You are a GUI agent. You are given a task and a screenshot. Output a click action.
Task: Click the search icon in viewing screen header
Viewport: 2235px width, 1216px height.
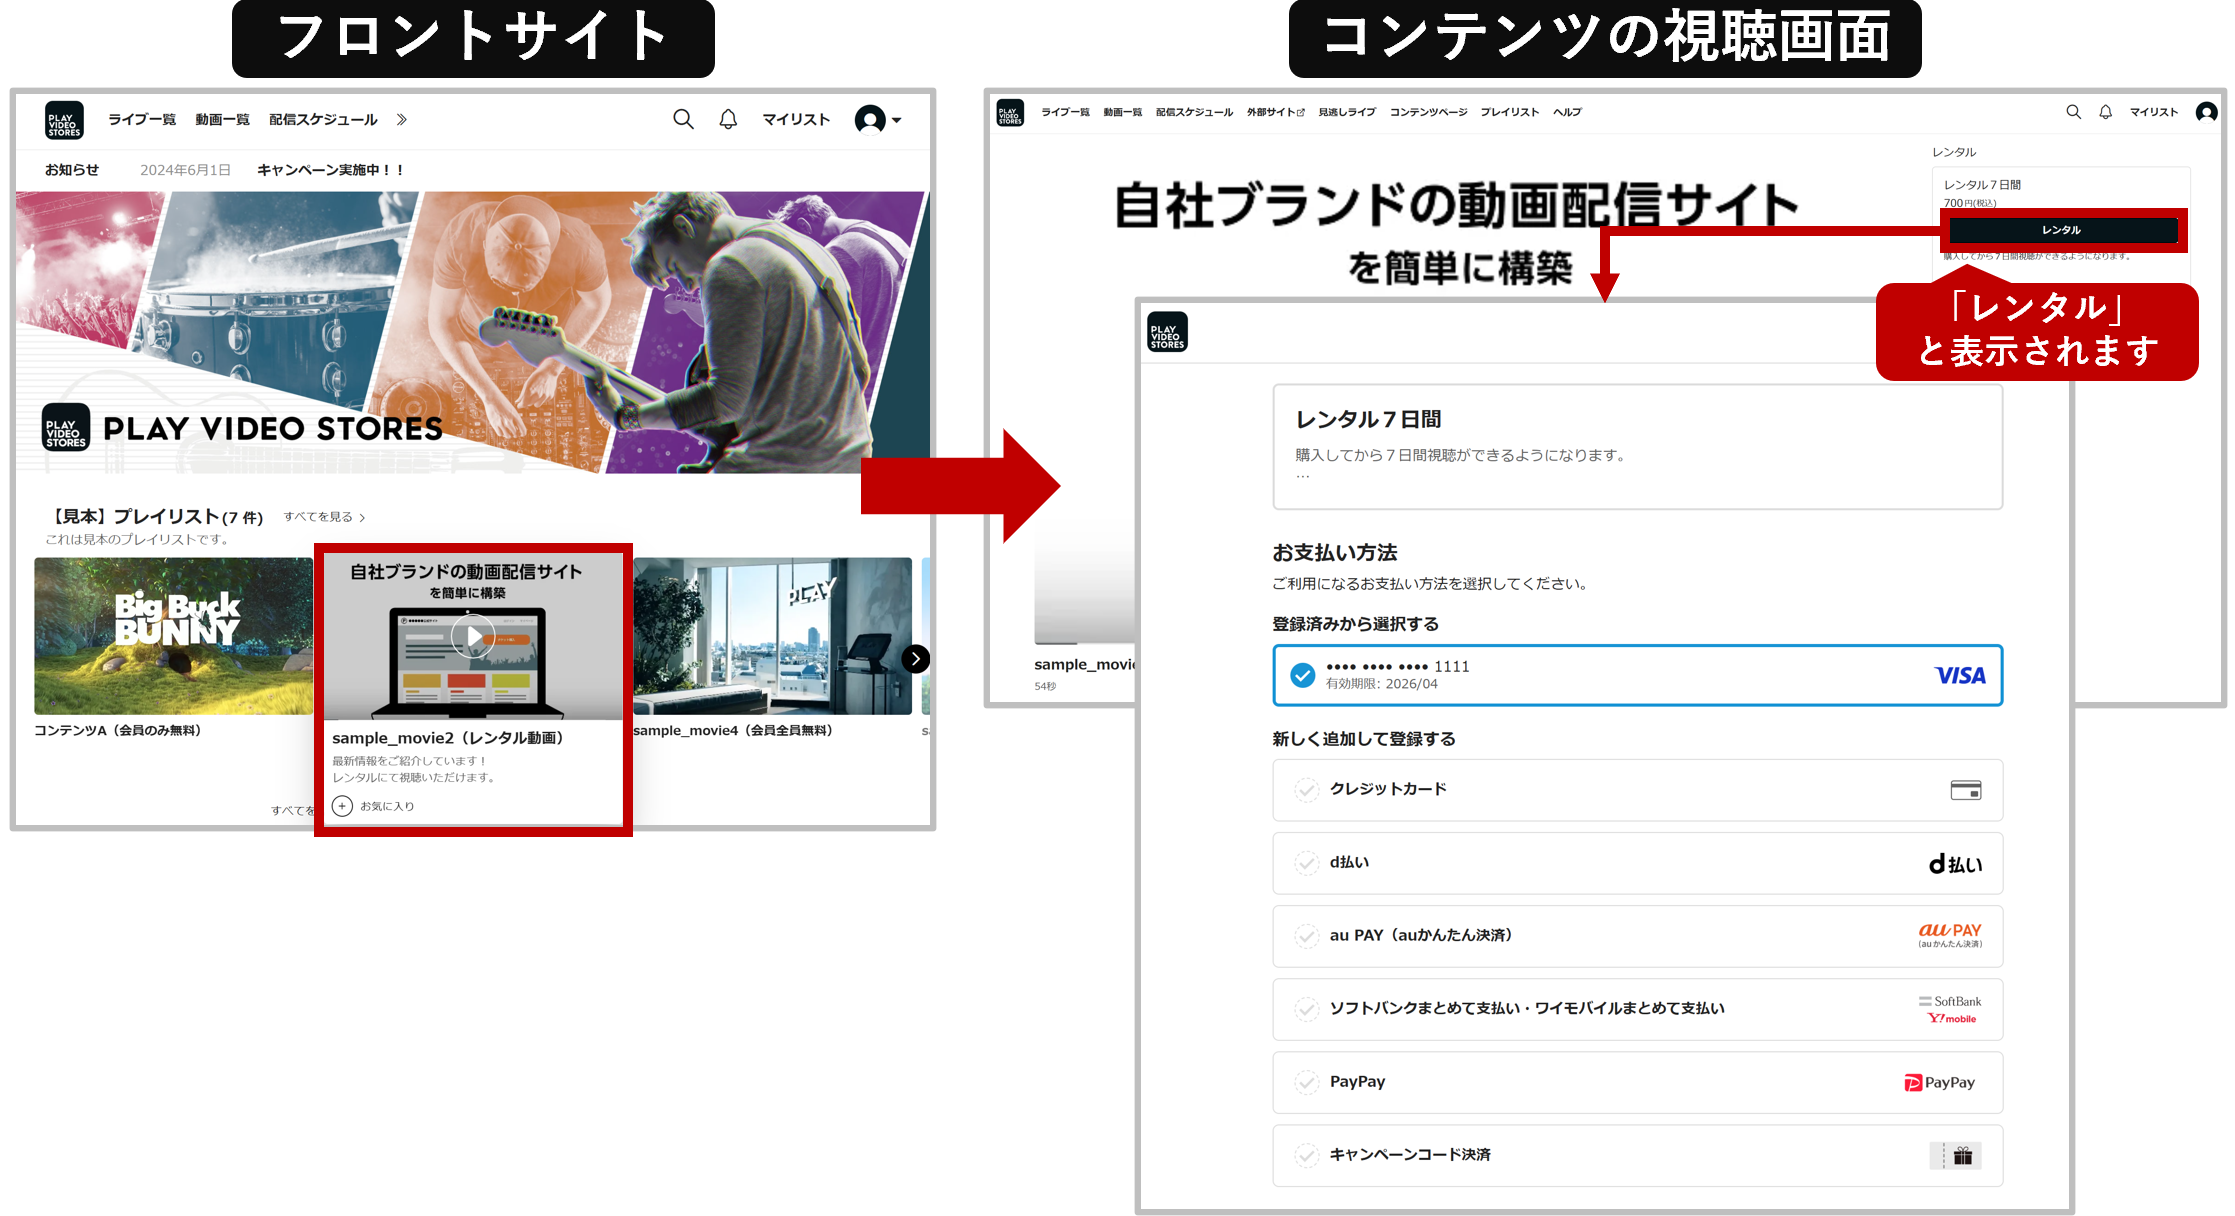point(2073,112)
